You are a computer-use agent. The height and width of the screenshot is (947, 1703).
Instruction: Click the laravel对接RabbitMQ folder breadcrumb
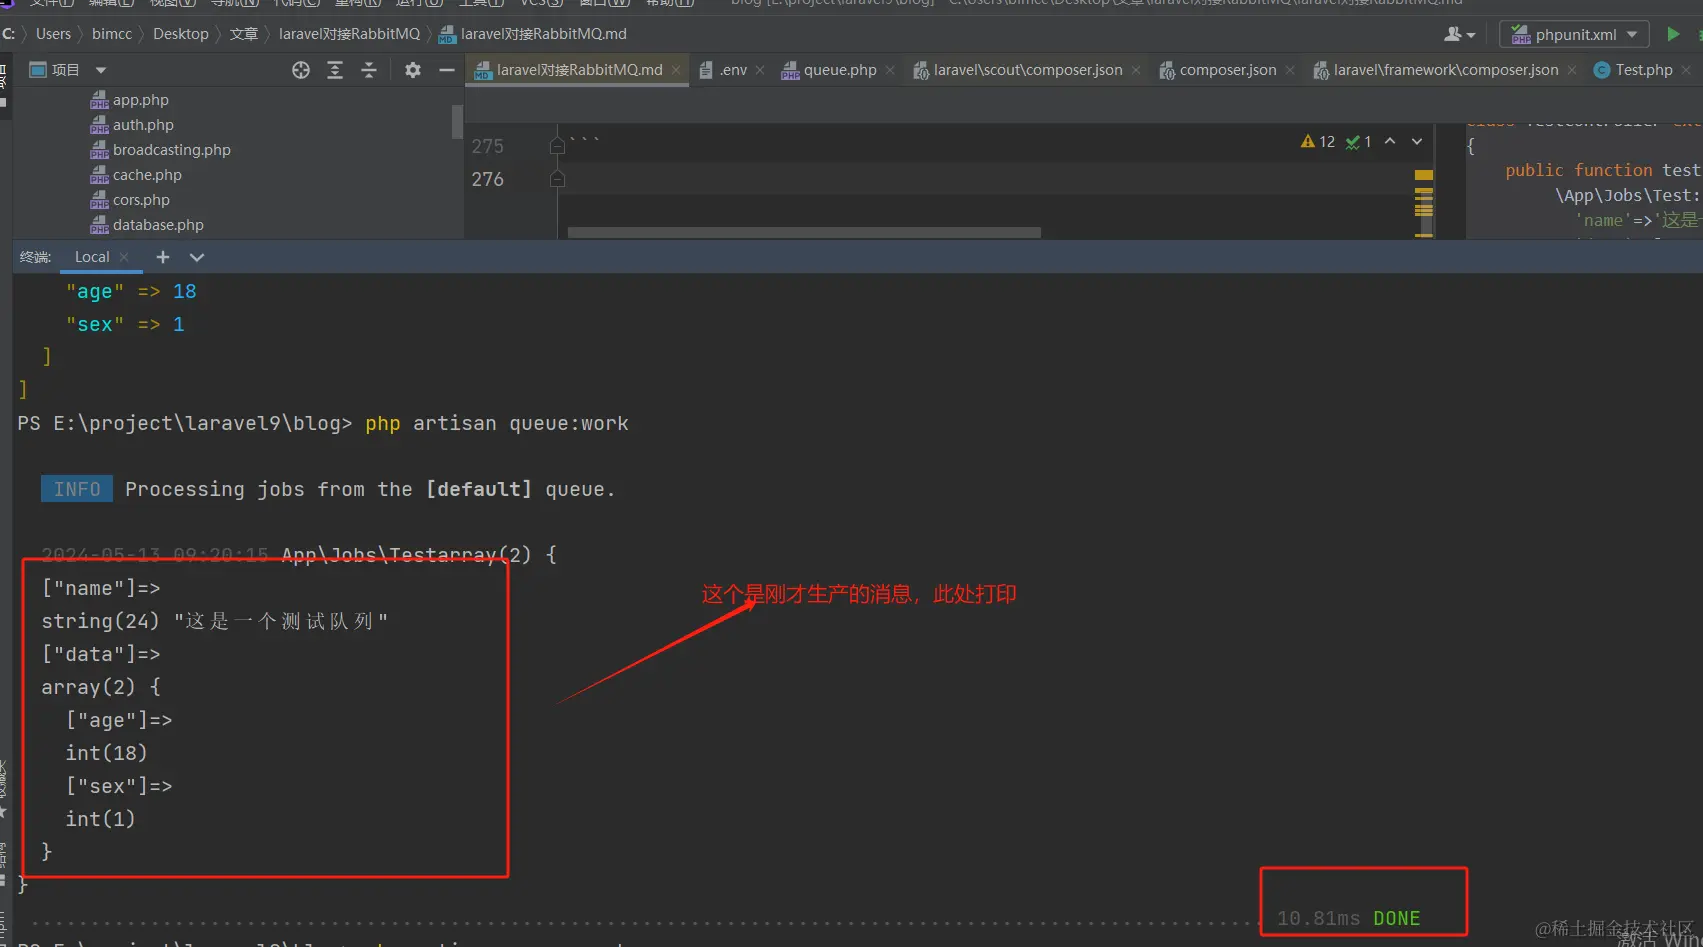[350, 34]
